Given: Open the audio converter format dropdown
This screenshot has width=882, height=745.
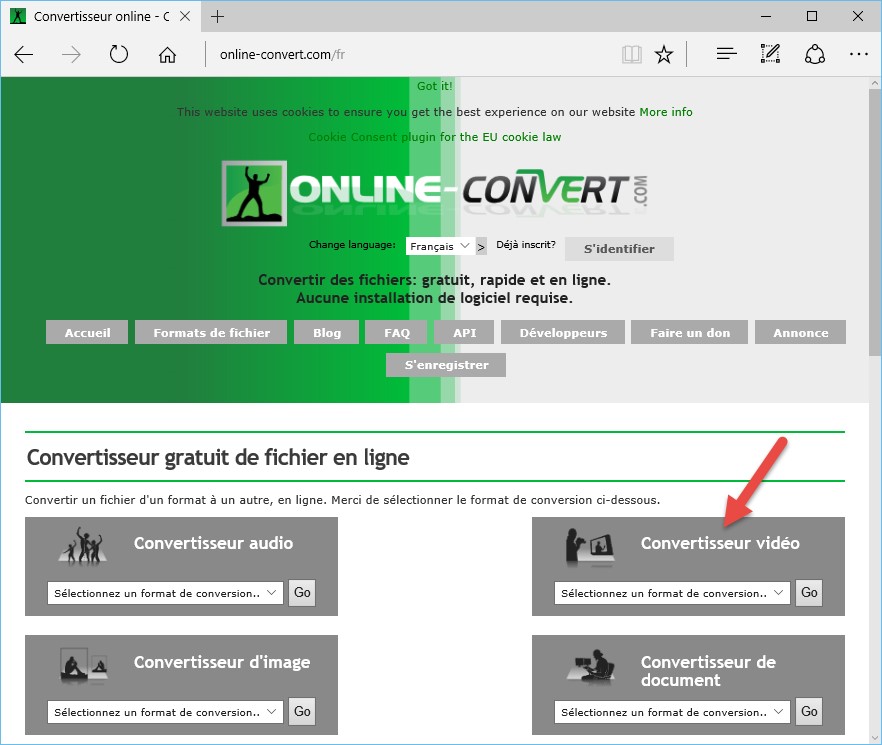Looking at the screenshot, I should tap(165, 593).
